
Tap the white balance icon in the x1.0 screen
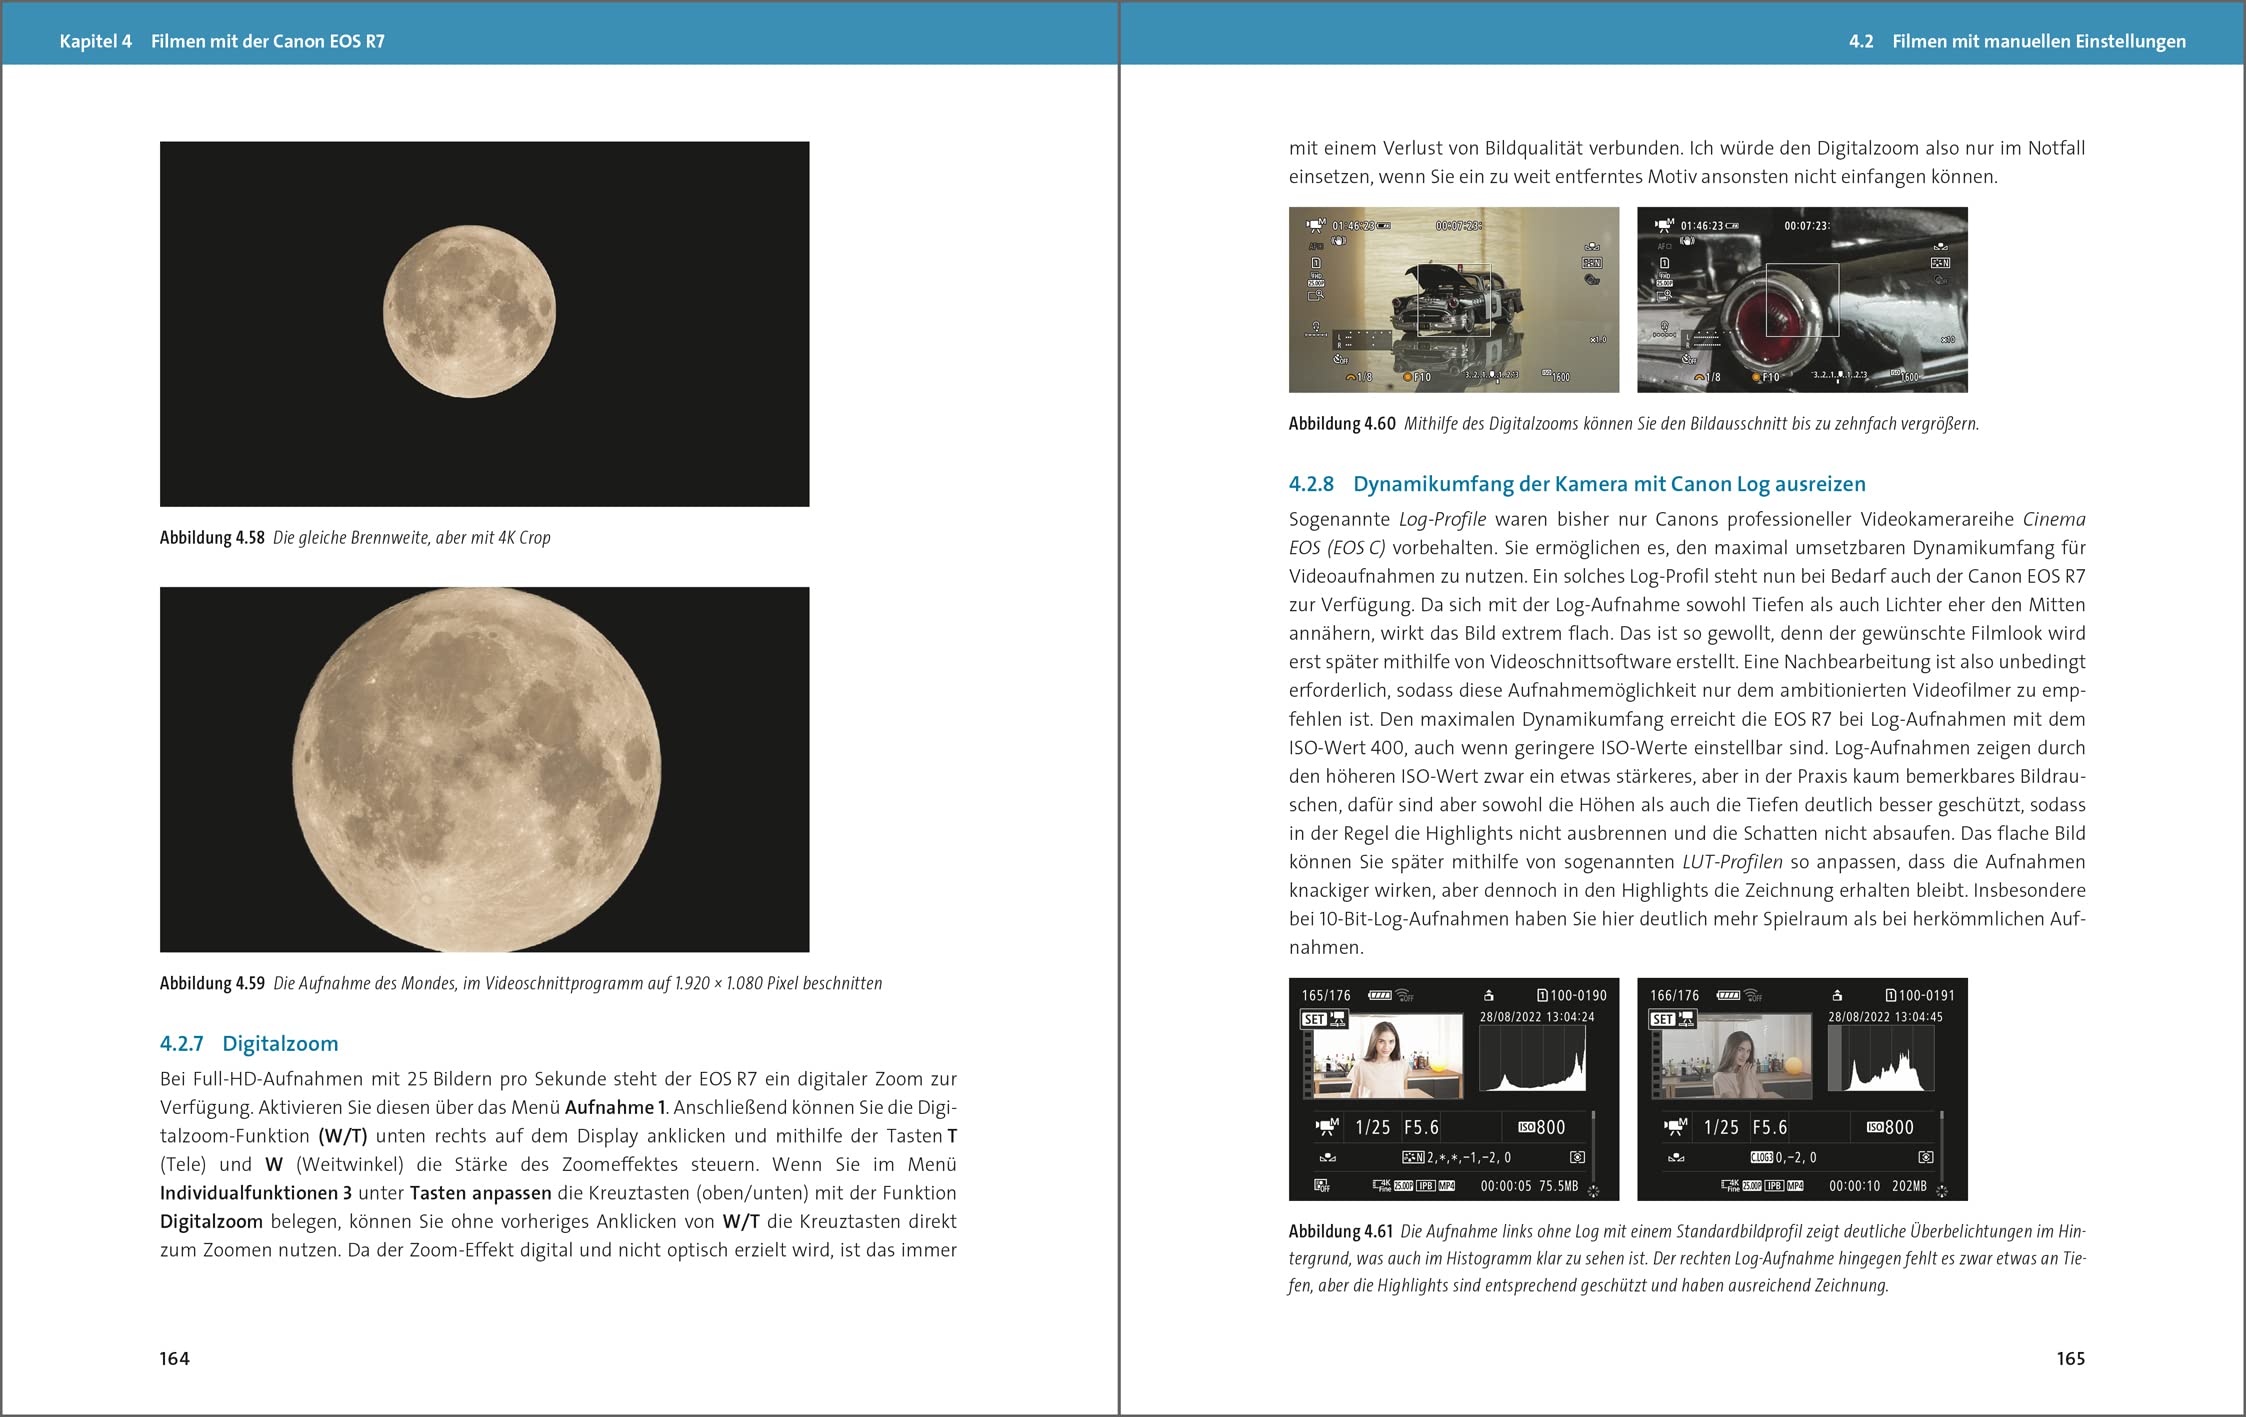tap(1592, 246)
